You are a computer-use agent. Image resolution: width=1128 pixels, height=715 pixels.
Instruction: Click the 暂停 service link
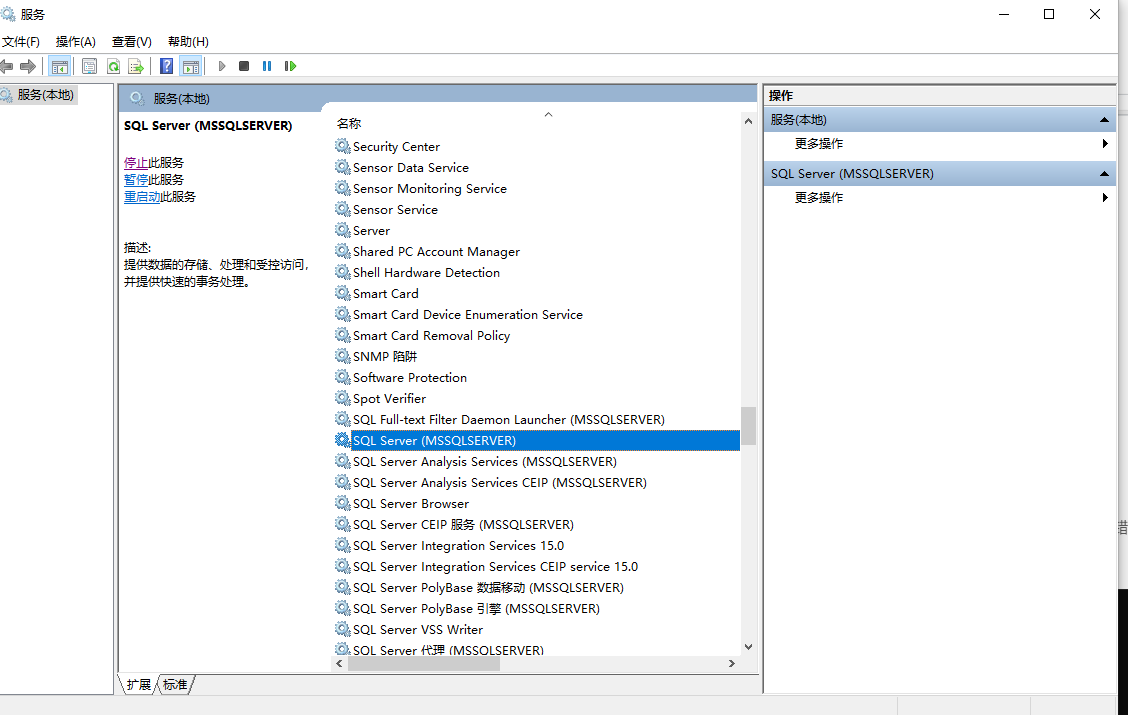135,180
